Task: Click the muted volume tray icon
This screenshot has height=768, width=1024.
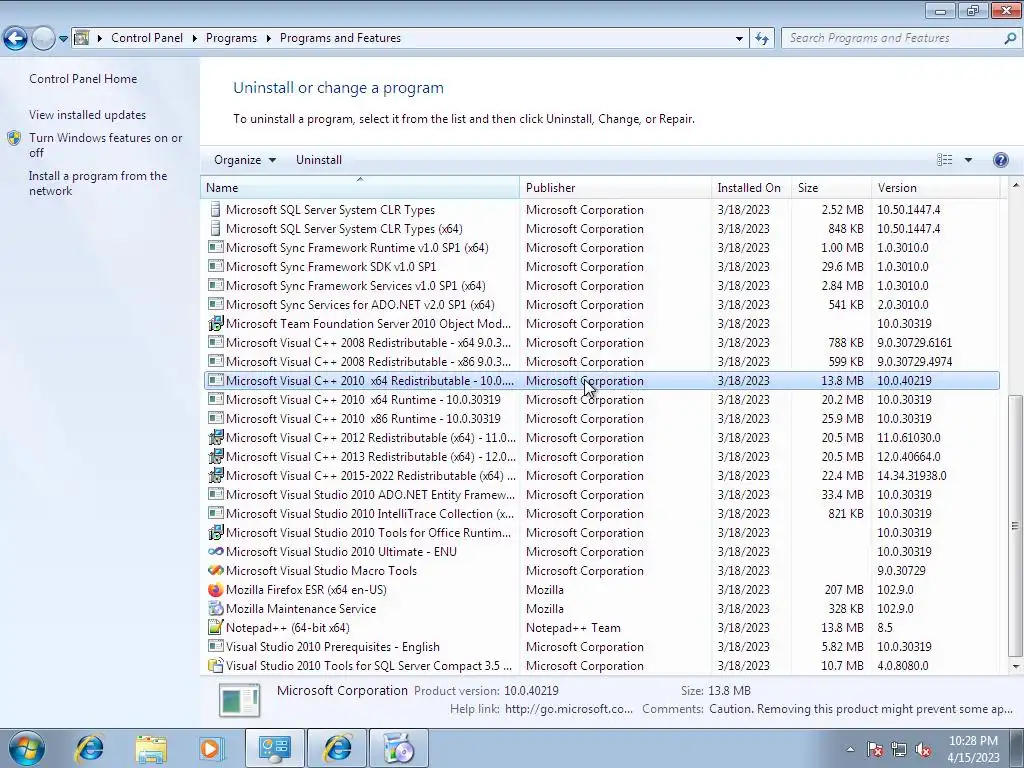Action: 923,749
